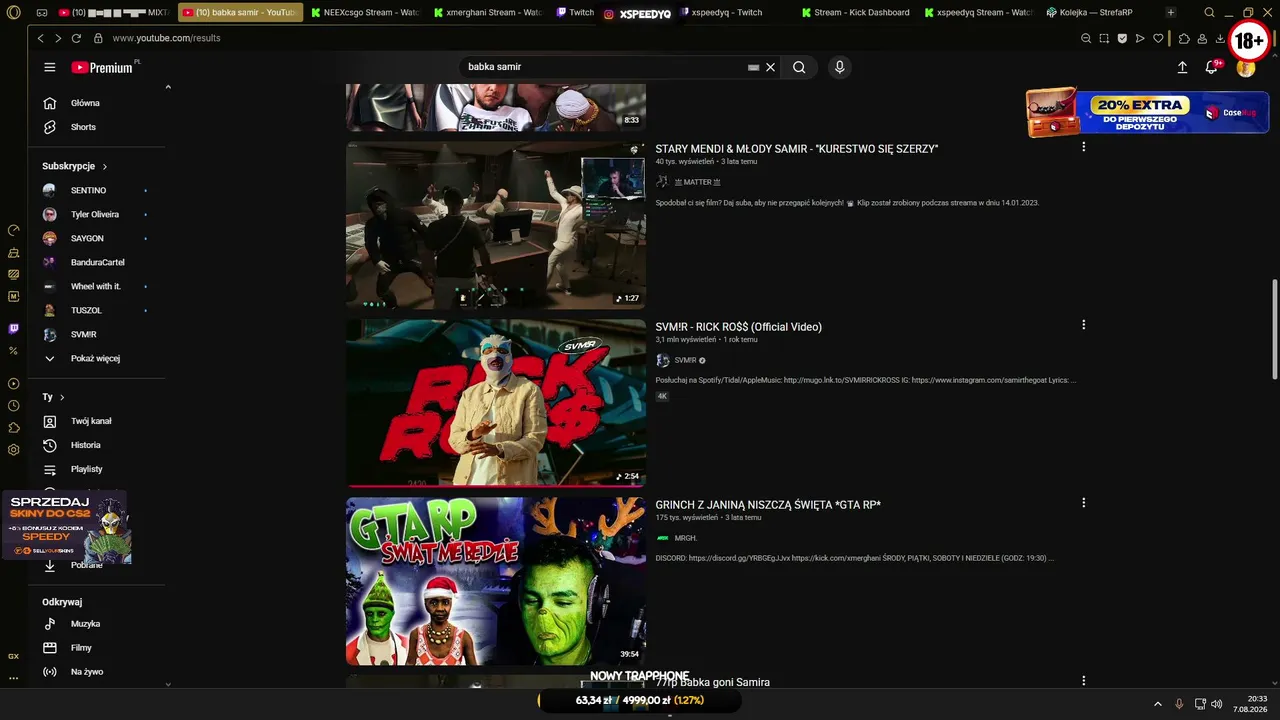Clear the search box text

pyautogui.click(x=770, y=67)
